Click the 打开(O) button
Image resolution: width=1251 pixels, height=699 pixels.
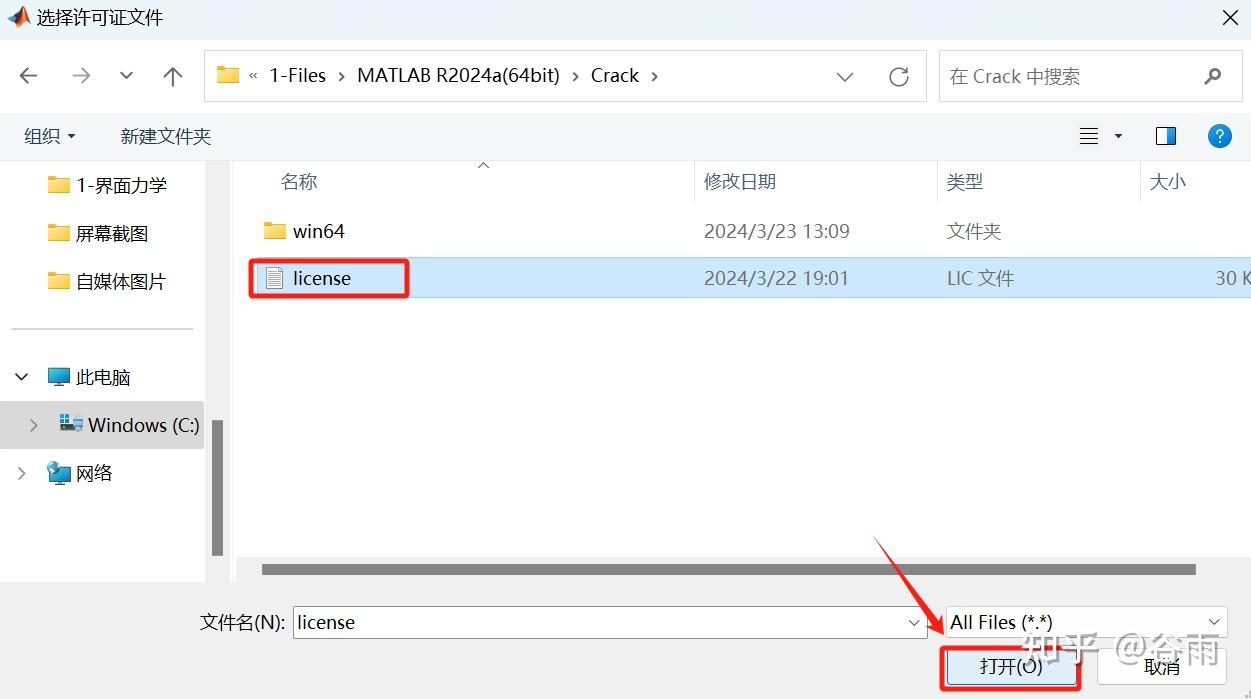(x=1010, y=668)
